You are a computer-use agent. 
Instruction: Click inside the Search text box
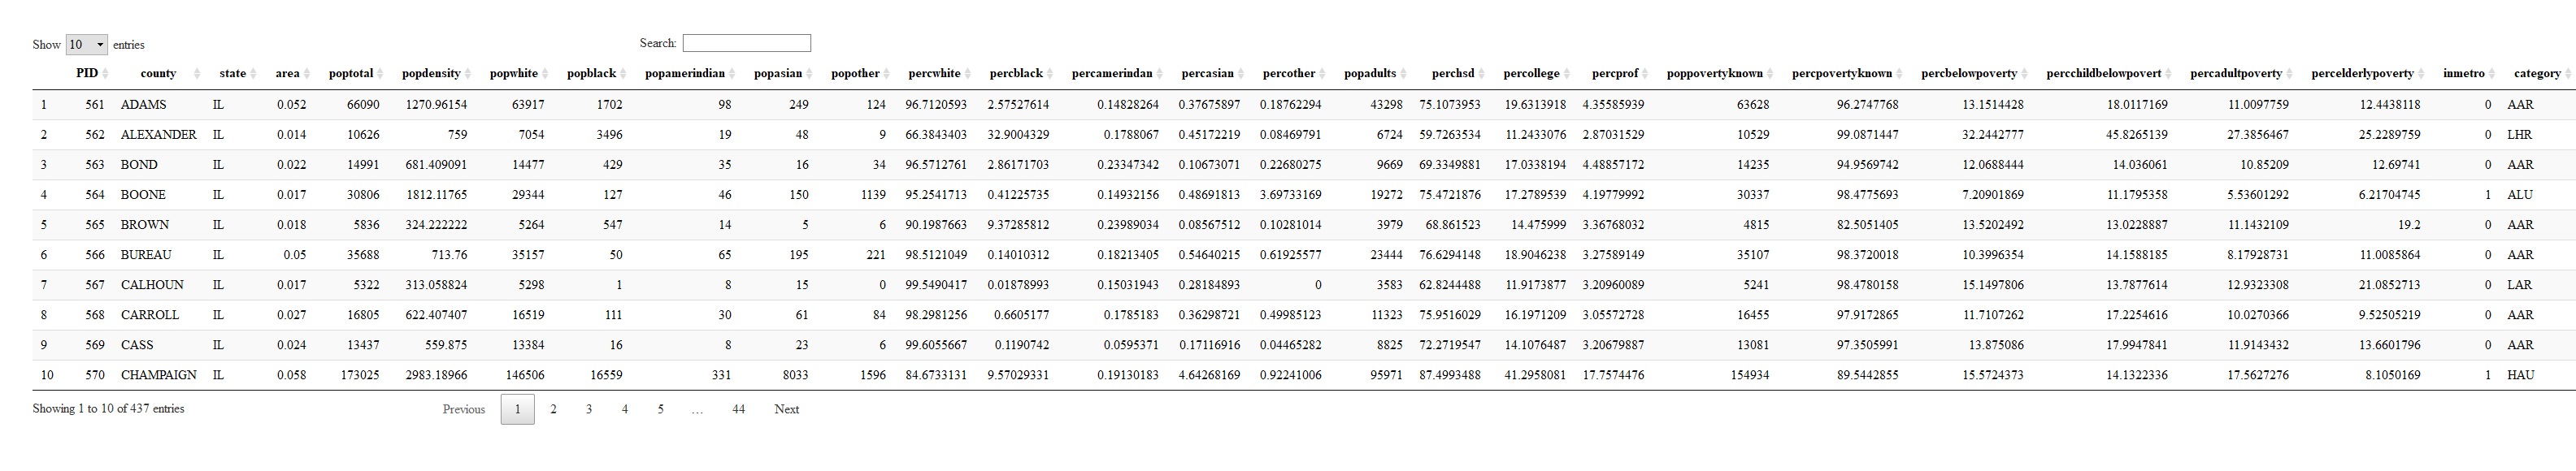[746, 43]
